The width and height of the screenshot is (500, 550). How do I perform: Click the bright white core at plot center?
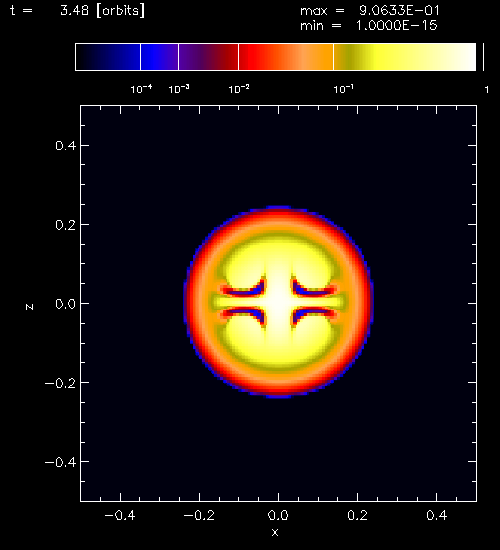pyautogui.click(x=279, y=302)
